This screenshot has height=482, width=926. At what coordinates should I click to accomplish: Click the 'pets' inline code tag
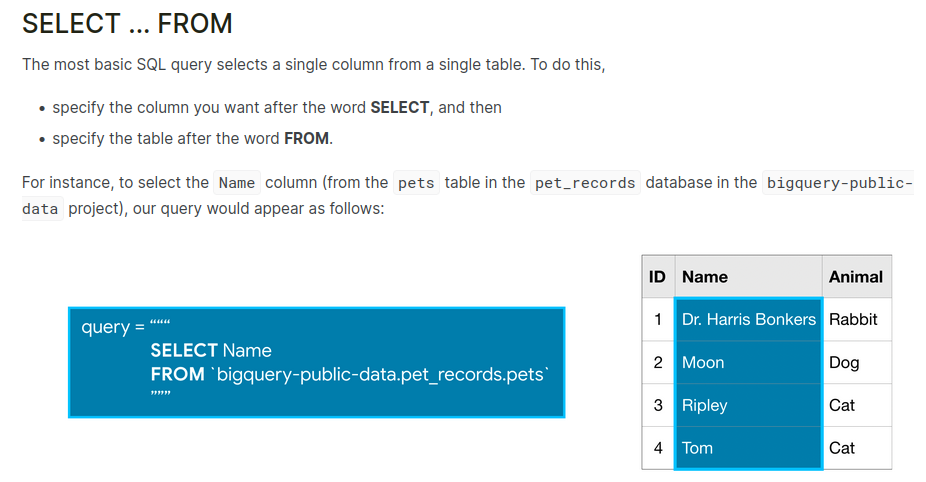point(415,183)
